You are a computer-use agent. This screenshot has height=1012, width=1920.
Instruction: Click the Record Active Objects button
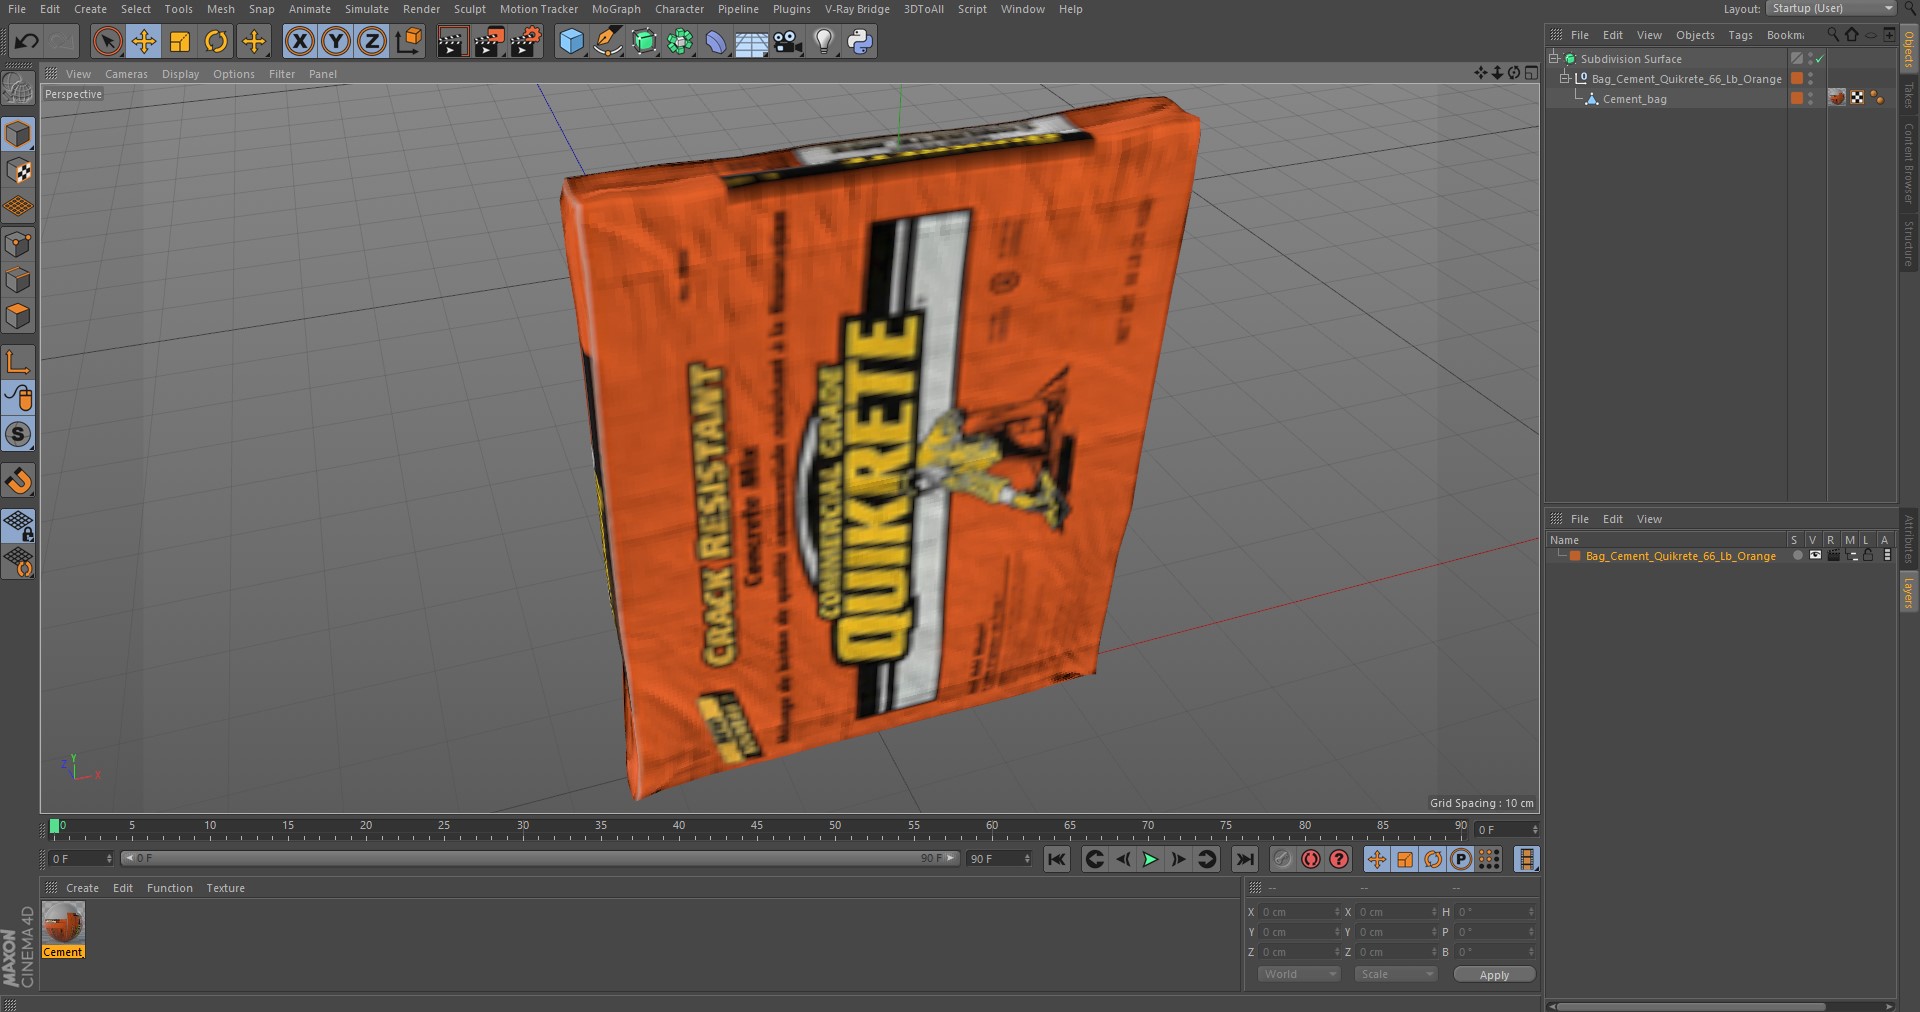pyautogui.click(x=1282, y=859)
